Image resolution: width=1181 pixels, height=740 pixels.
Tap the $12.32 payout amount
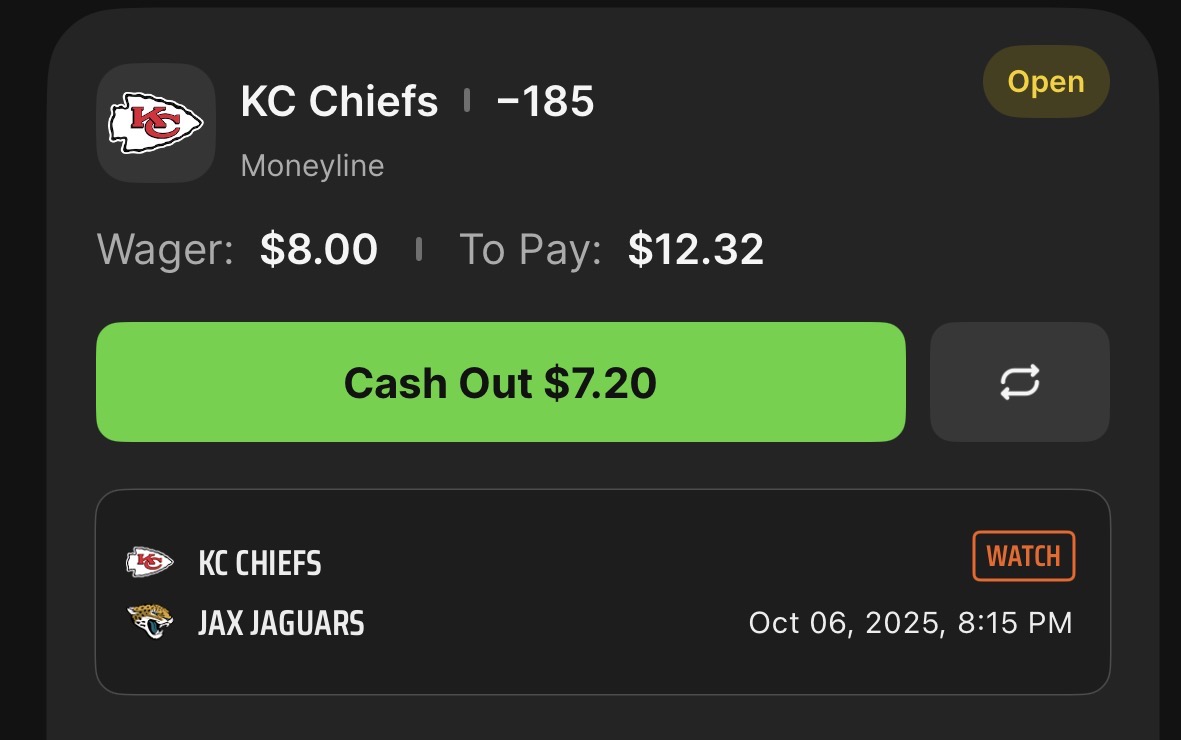click(x=696, y=250)
